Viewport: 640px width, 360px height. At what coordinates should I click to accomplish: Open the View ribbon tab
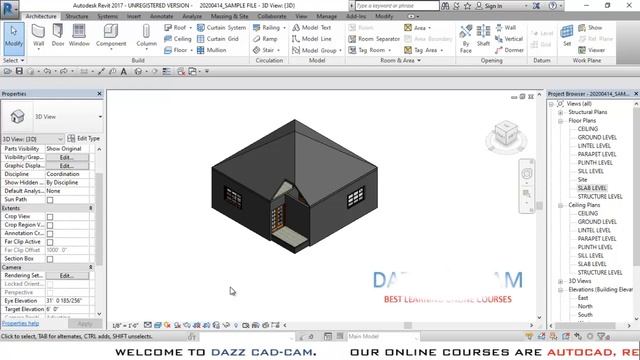301,16
